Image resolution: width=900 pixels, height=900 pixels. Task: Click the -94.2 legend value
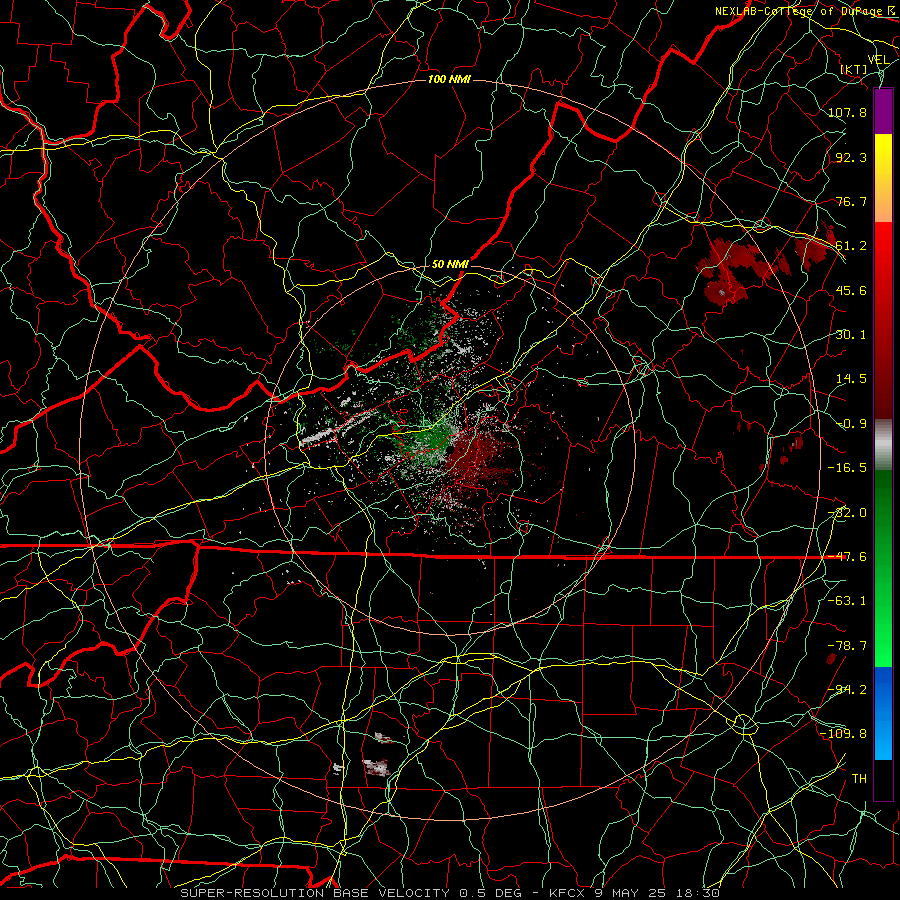point(847,689)
